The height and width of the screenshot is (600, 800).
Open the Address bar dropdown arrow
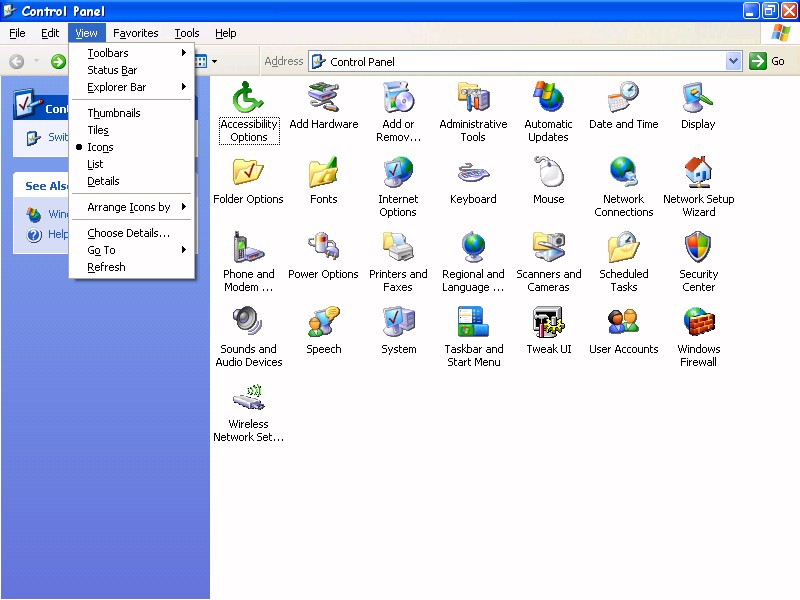coord(733,62)
